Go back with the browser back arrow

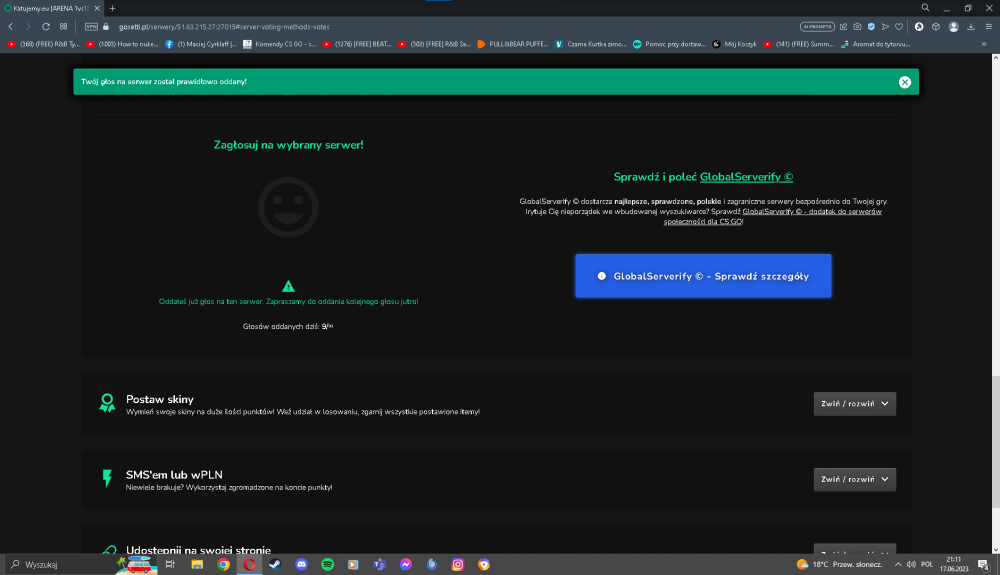tap(11, 27)
